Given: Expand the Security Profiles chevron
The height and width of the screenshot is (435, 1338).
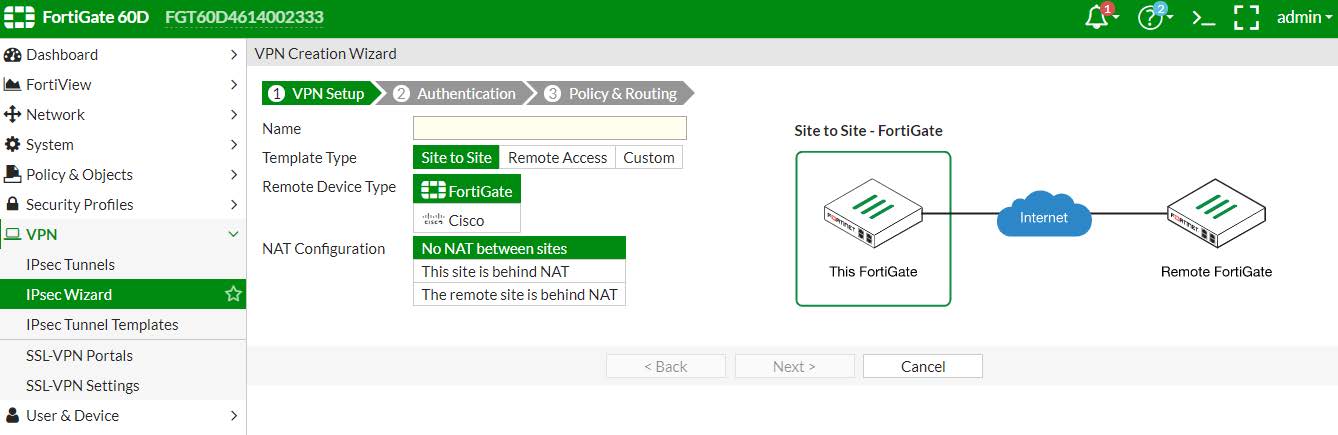Looking at the screenshot, I should [x=234, y=204].
